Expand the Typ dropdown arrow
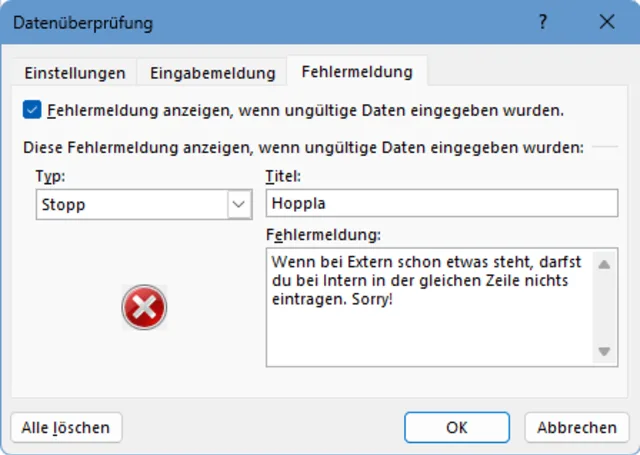640x455 pixels. pyautogui.click(x=238, y=204)
